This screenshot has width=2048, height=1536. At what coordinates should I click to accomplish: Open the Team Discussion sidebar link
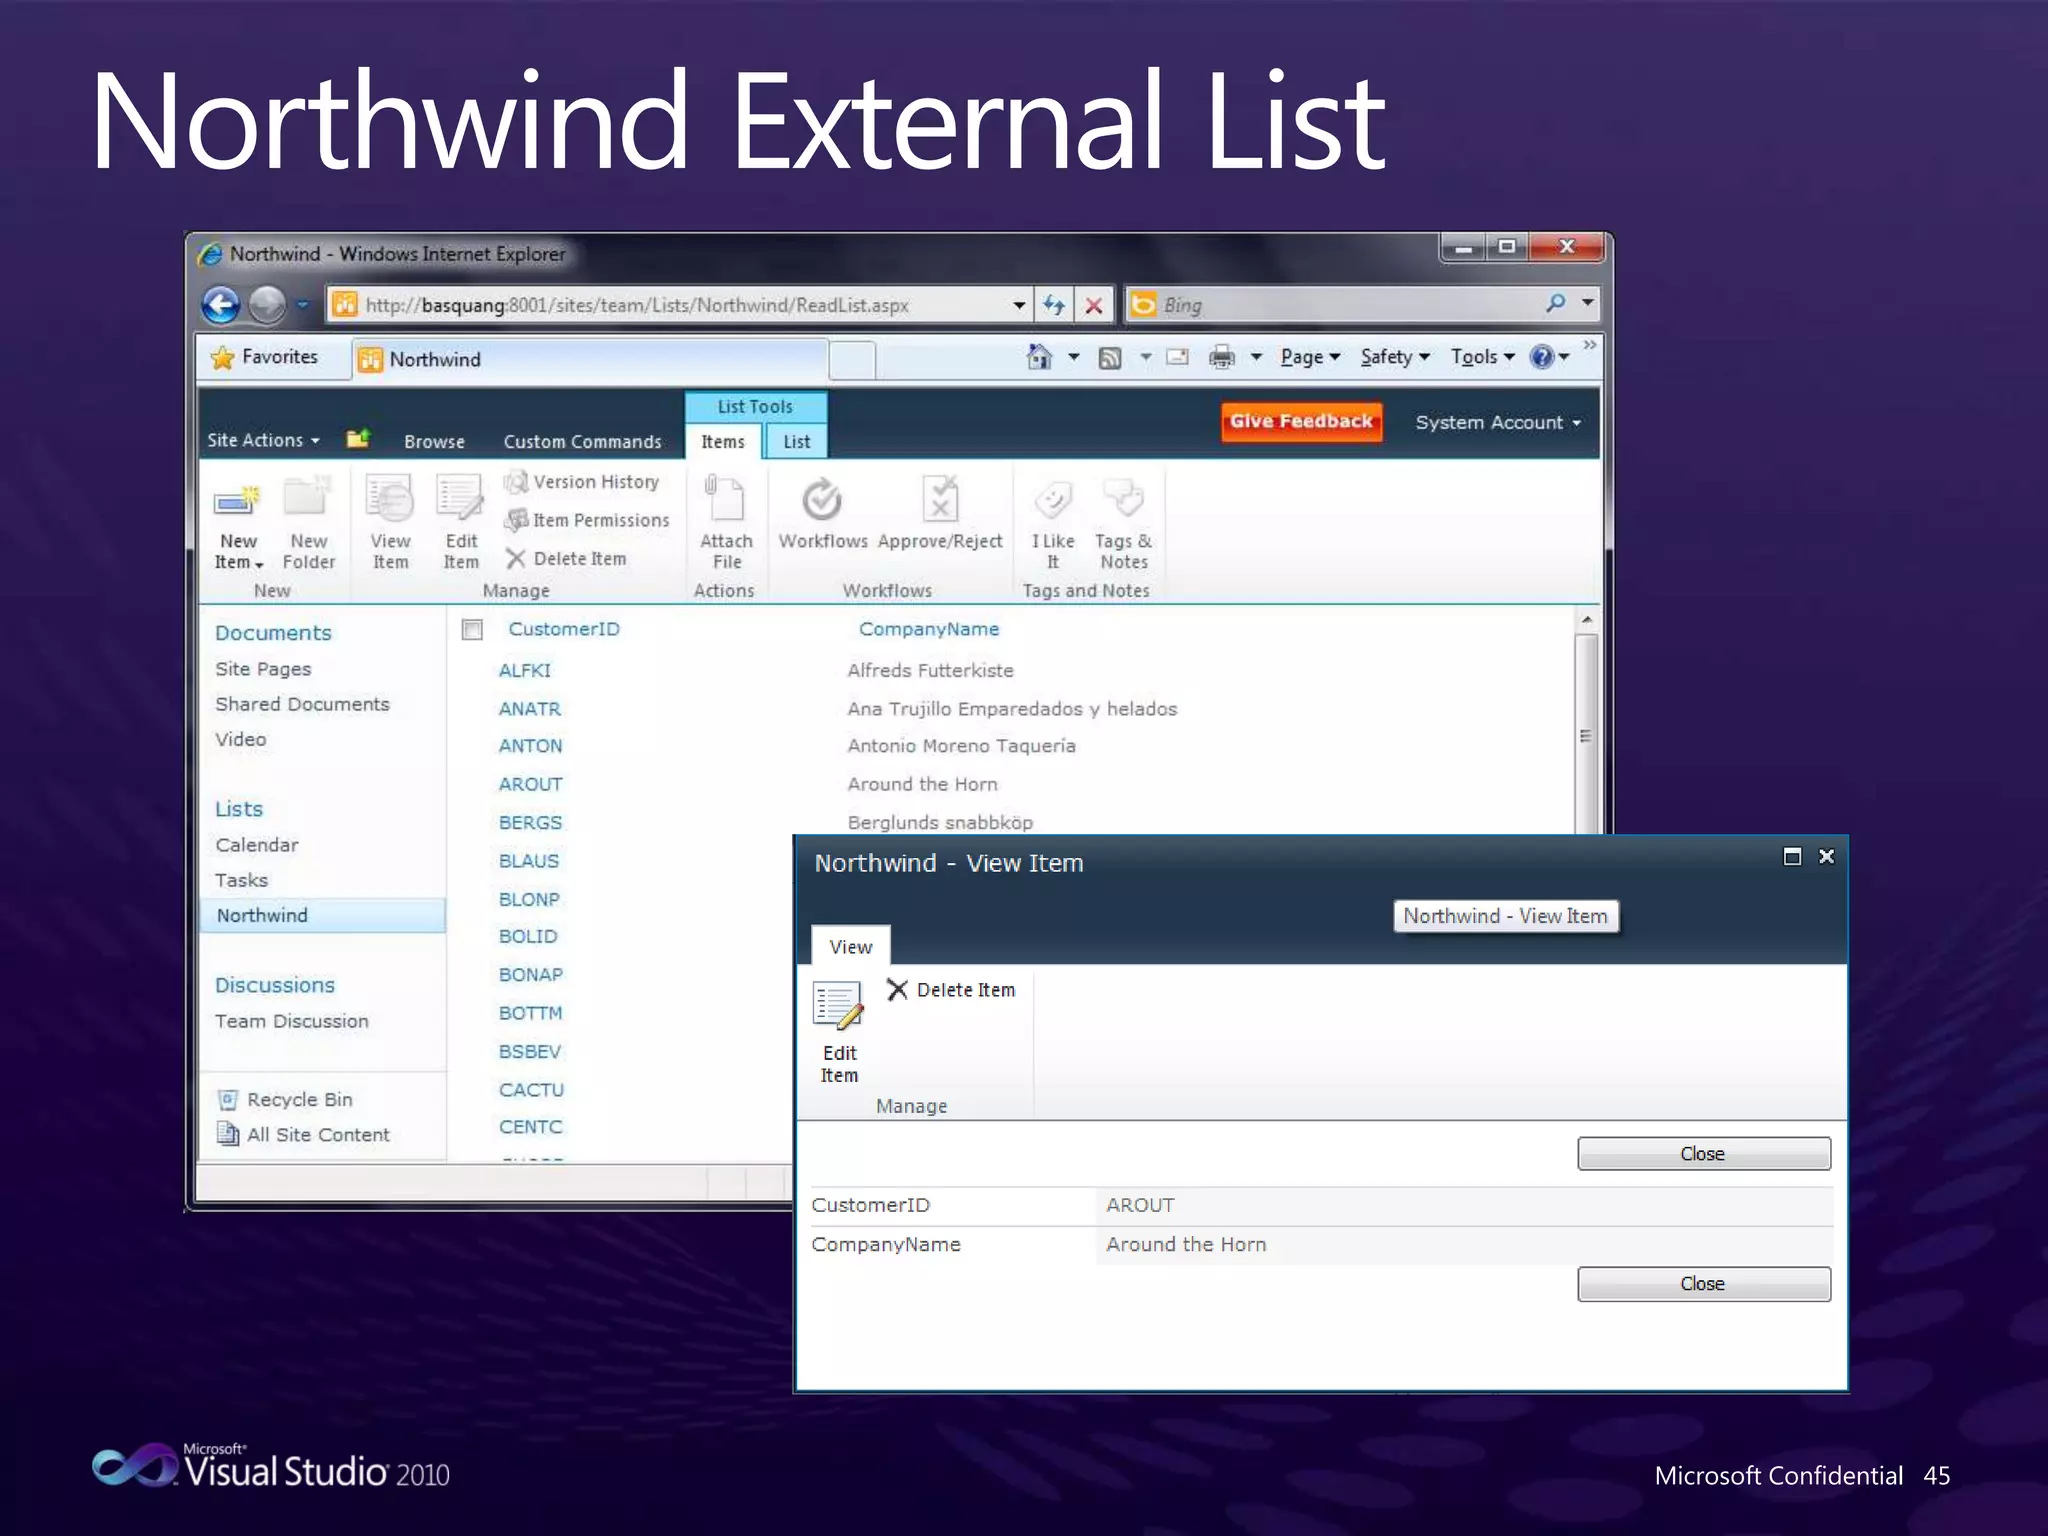(291, 1021)
